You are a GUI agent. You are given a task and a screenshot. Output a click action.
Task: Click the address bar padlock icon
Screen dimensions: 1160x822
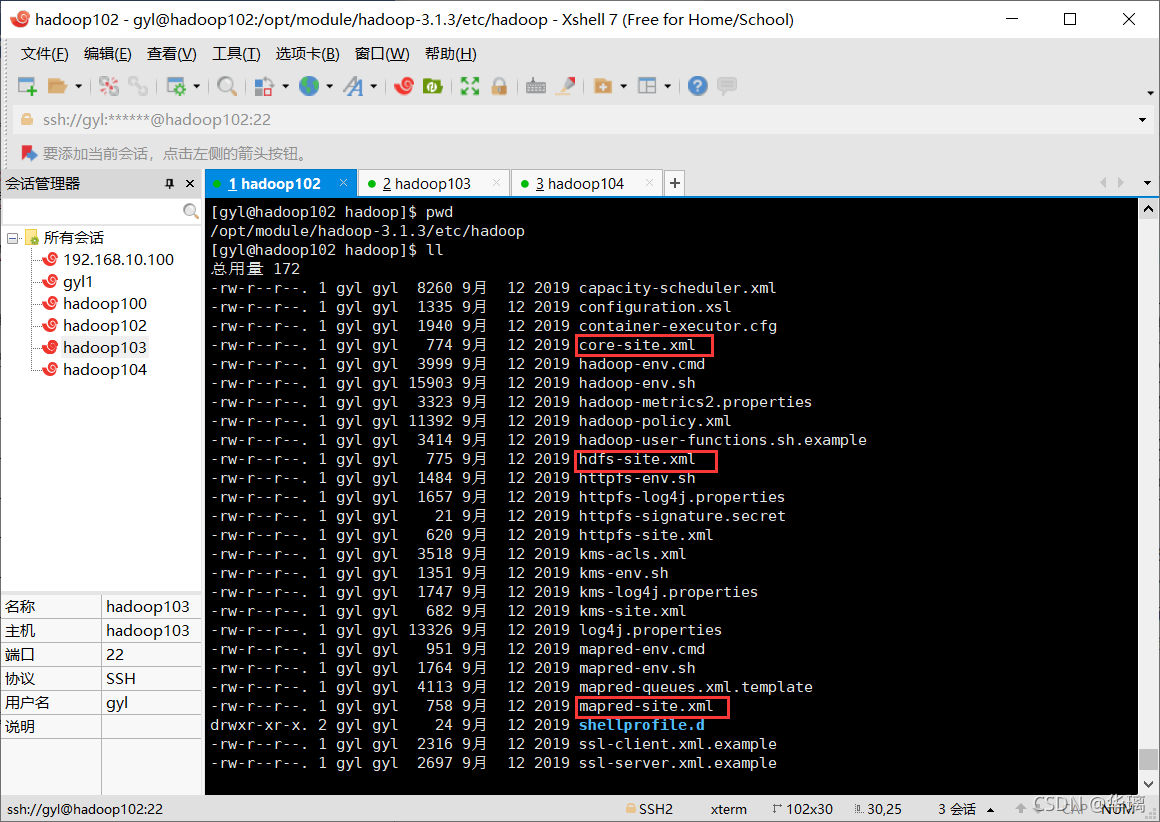click(27, 119)
